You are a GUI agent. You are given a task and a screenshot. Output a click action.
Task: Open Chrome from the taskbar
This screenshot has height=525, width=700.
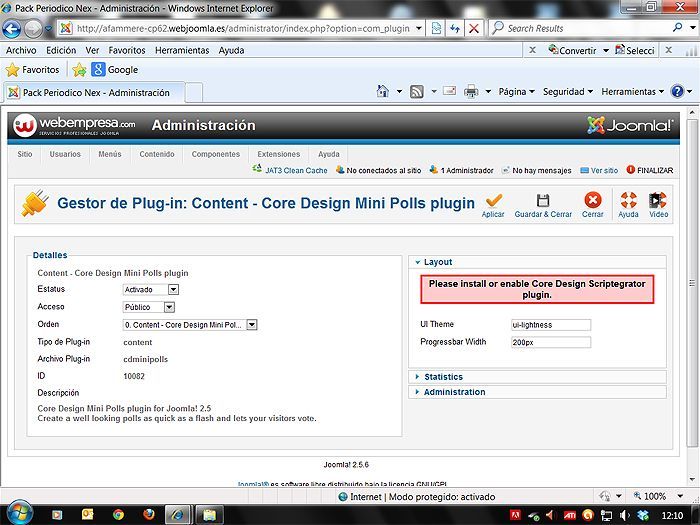[x=118, y=515]
